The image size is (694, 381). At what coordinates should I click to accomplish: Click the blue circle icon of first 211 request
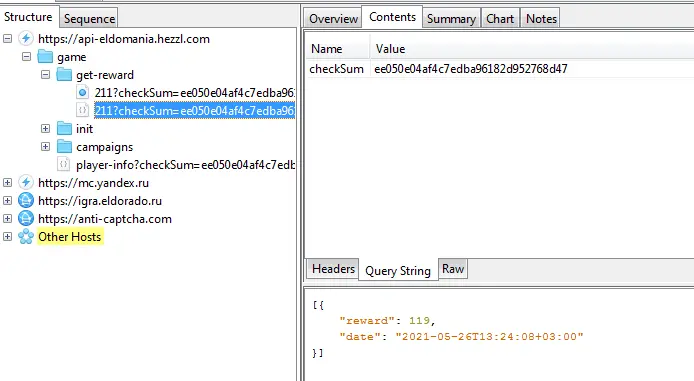pyautogui.click(x=83, y=92)
